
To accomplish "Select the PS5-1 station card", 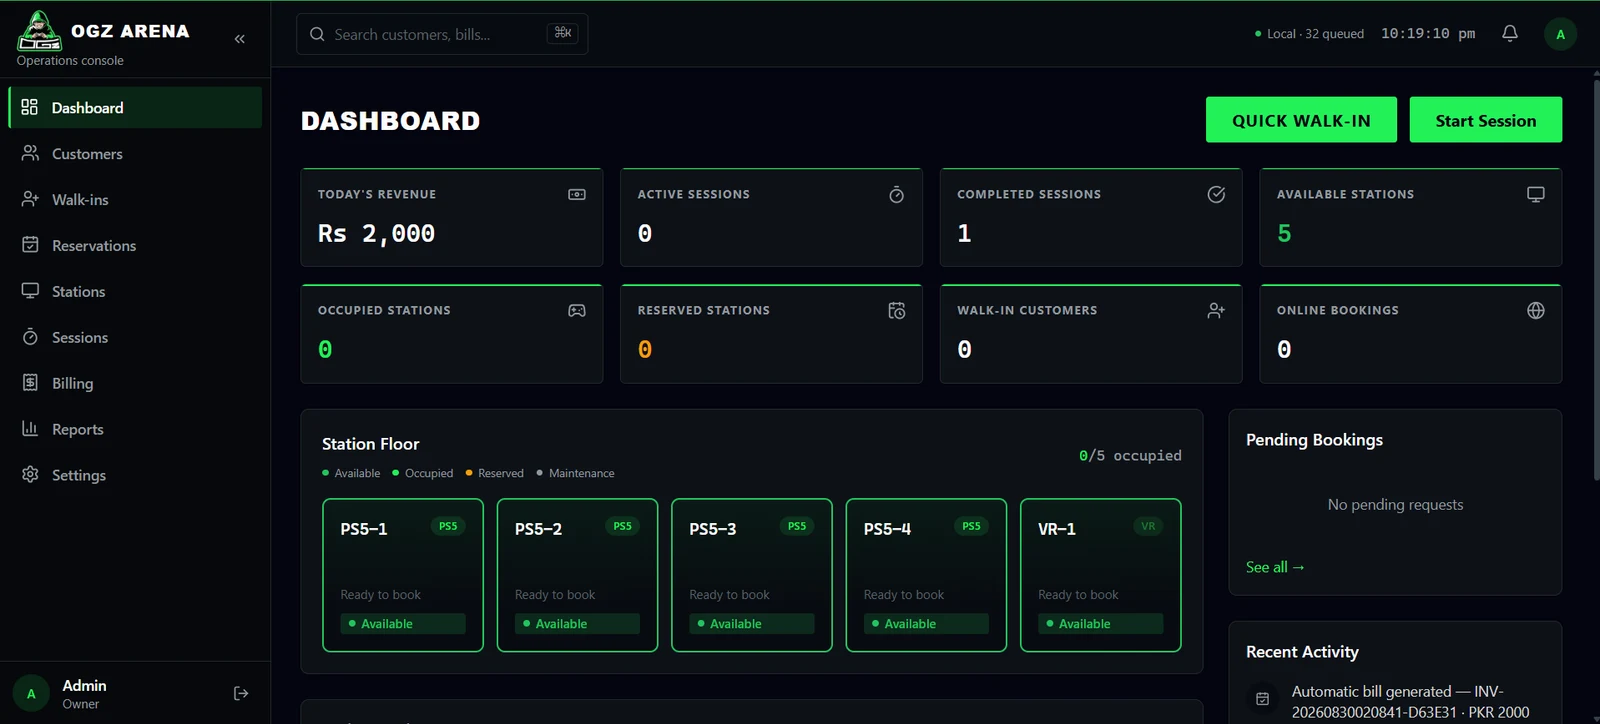I will tap(403, 575).
